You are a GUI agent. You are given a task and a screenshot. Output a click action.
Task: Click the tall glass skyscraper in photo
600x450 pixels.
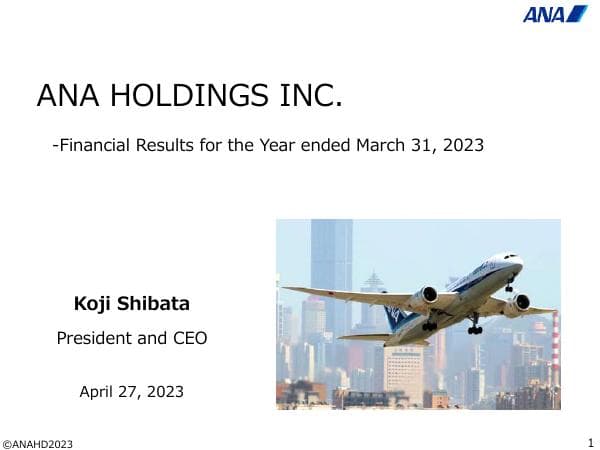coord(331,265)
